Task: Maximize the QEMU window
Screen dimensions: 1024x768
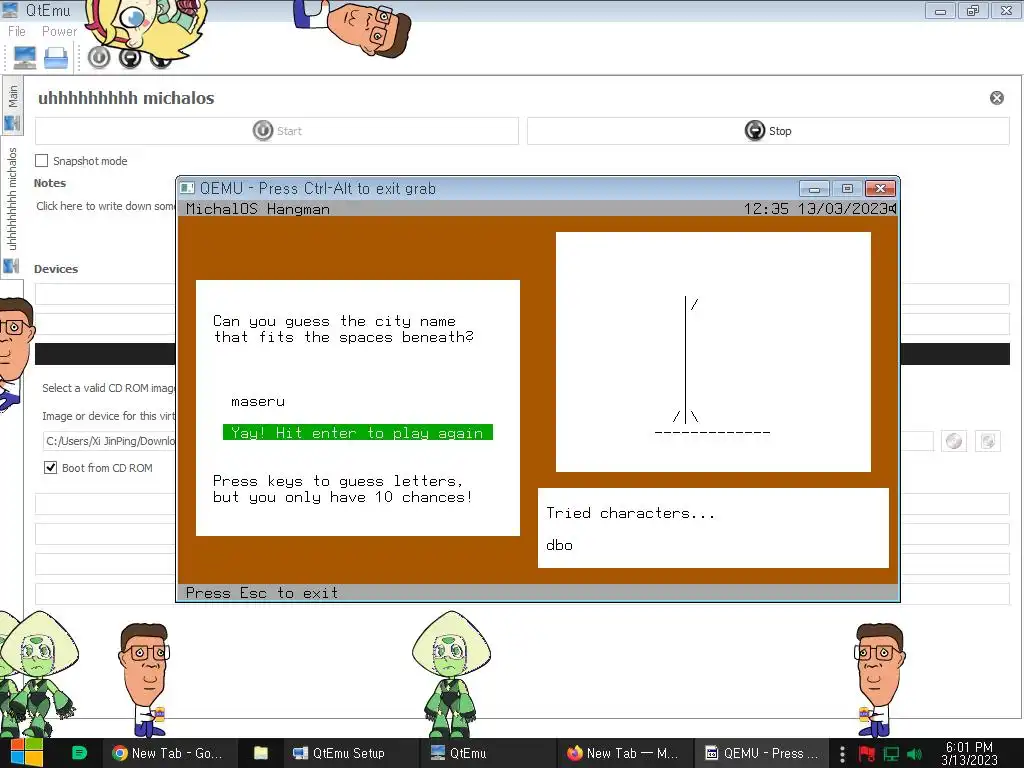Action: pyautogui.click(x=847, y=189)
